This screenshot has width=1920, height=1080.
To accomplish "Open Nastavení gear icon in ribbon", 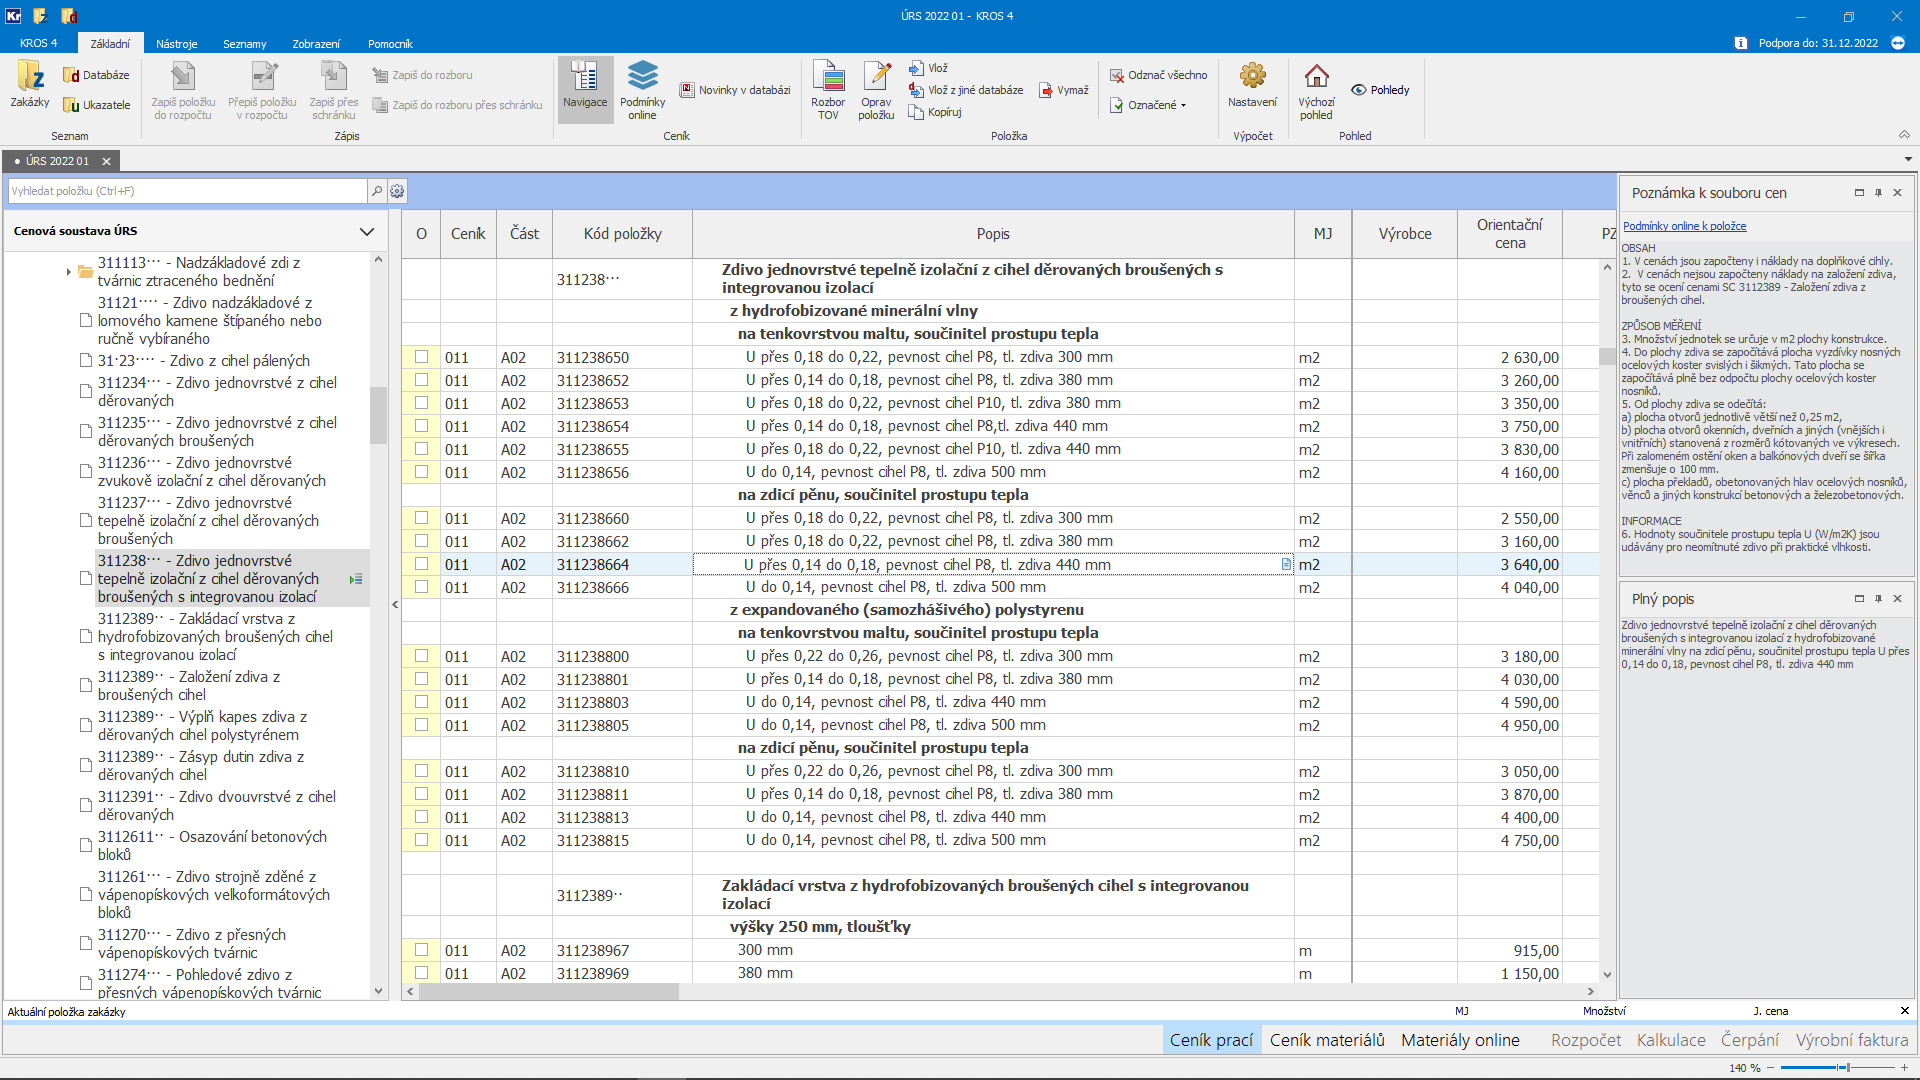I will [x=1252, y=76].
